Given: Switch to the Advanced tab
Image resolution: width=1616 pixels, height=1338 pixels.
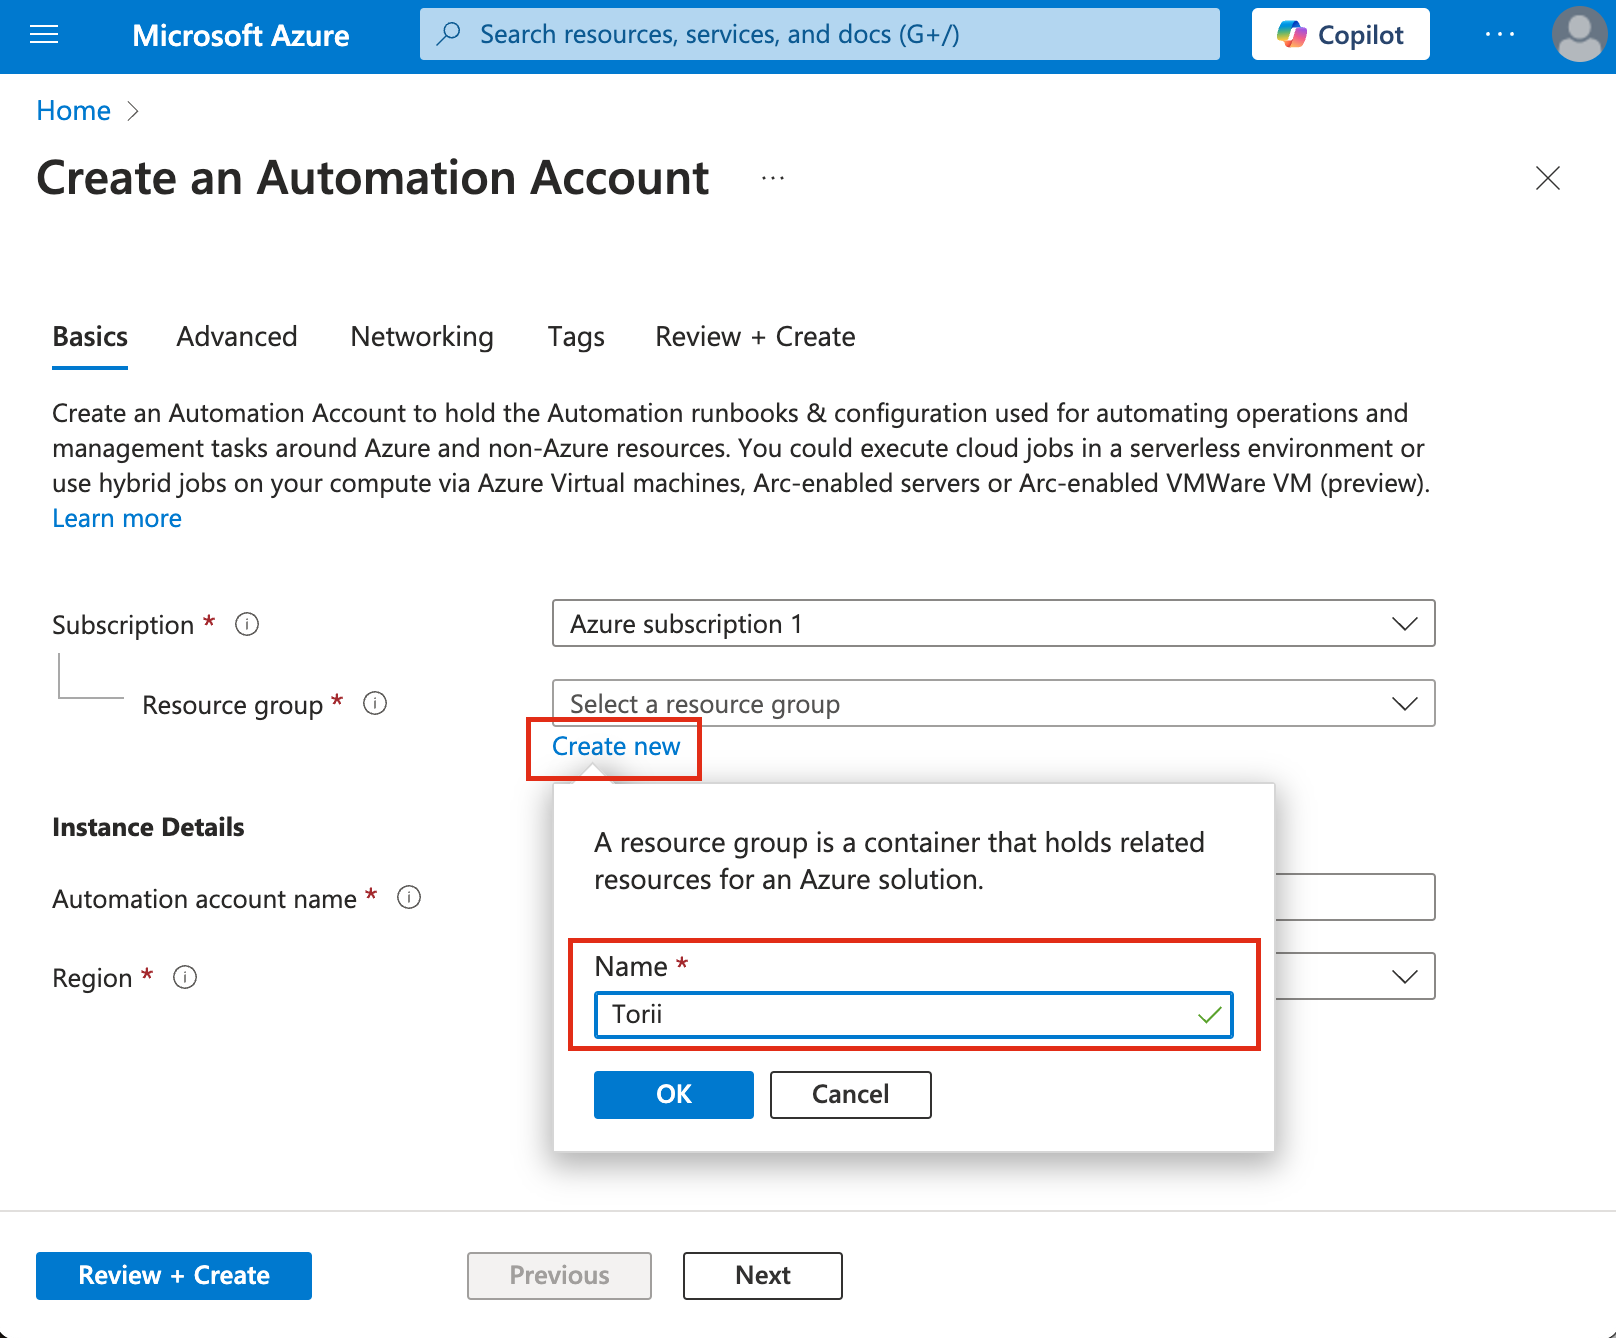Looking at the screenshot, I should 237,337.
